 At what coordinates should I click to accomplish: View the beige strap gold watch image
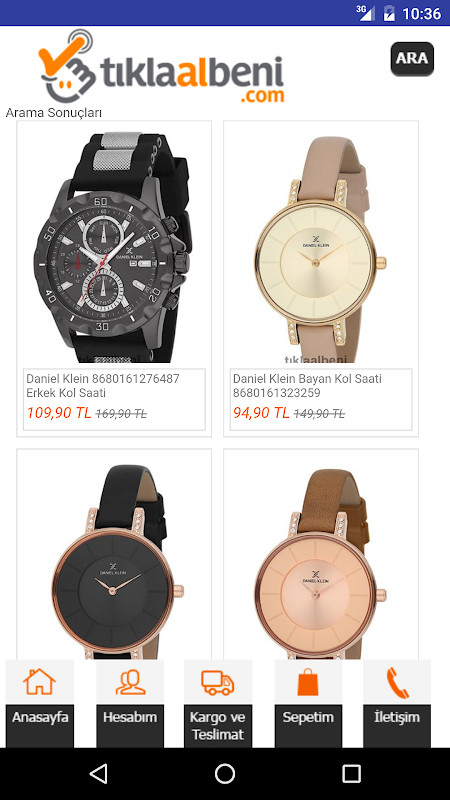pyautogui.click(x=321, y=247)
